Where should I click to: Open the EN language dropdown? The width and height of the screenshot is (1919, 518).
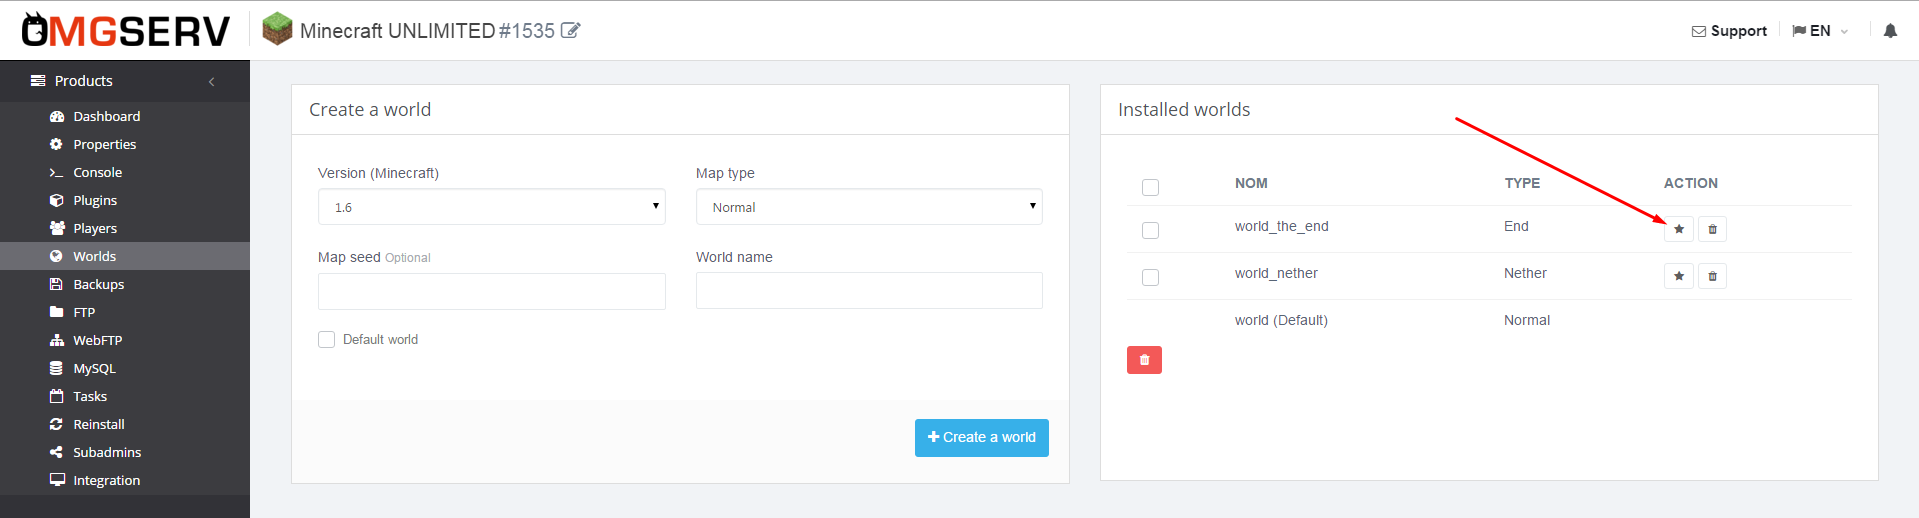pos(1821,31)
